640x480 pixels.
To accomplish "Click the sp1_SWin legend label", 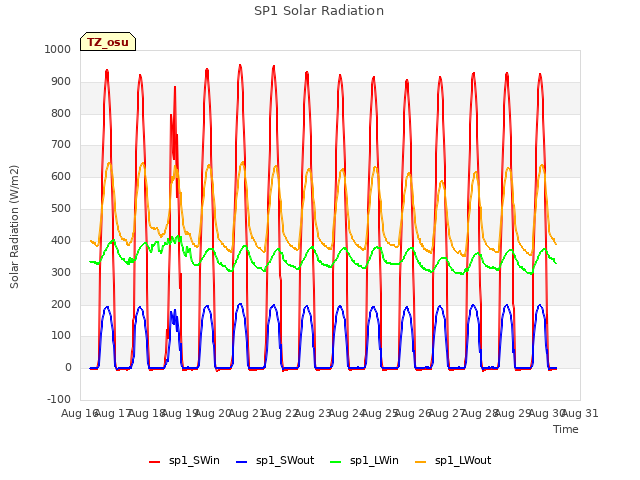I will pyautogui.click(x=194, y=460).
